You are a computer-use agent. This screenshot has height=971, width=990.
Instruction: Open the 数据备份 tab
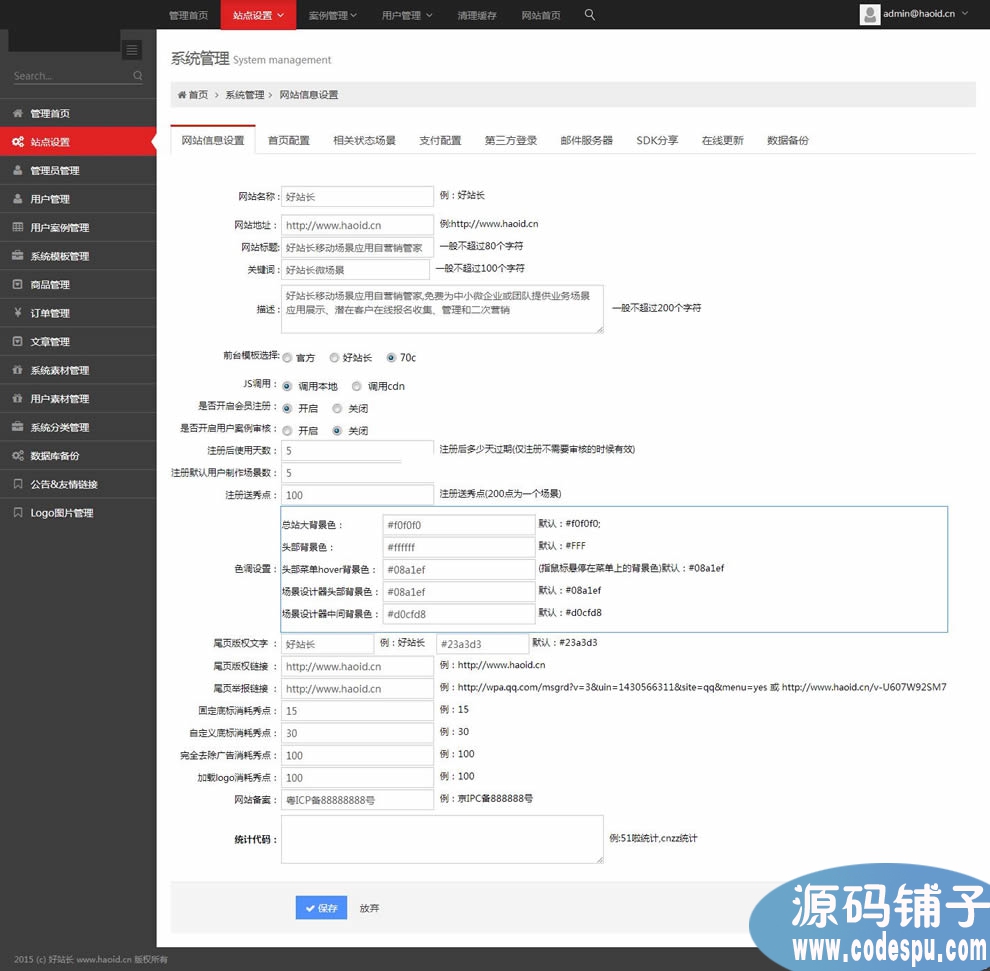point(787,140)
